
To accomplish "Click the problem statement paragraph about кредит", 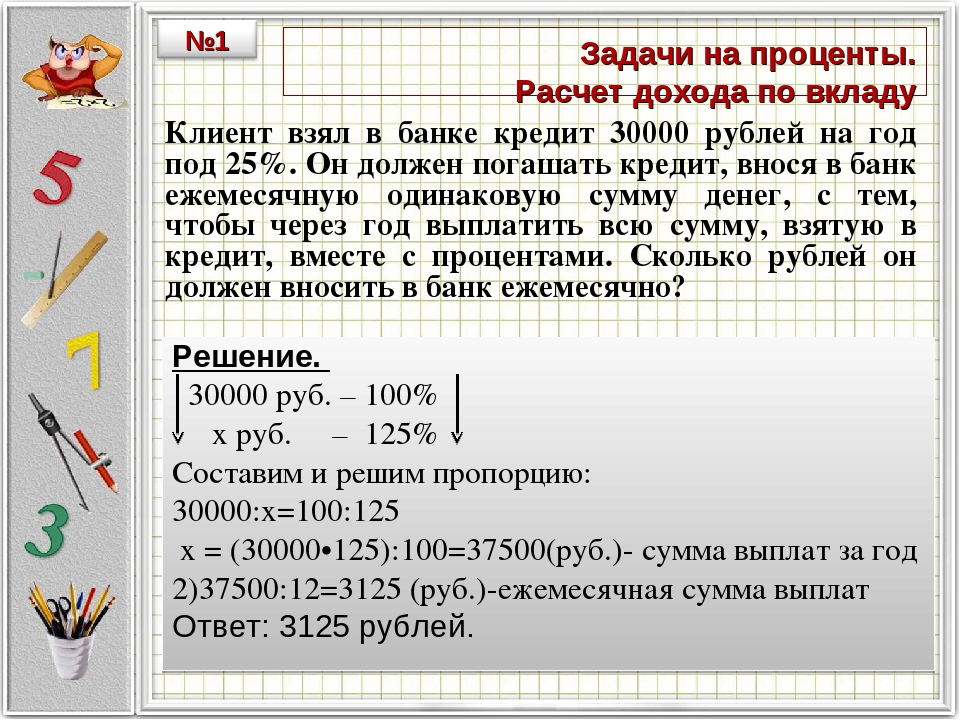I will [540, 211].
